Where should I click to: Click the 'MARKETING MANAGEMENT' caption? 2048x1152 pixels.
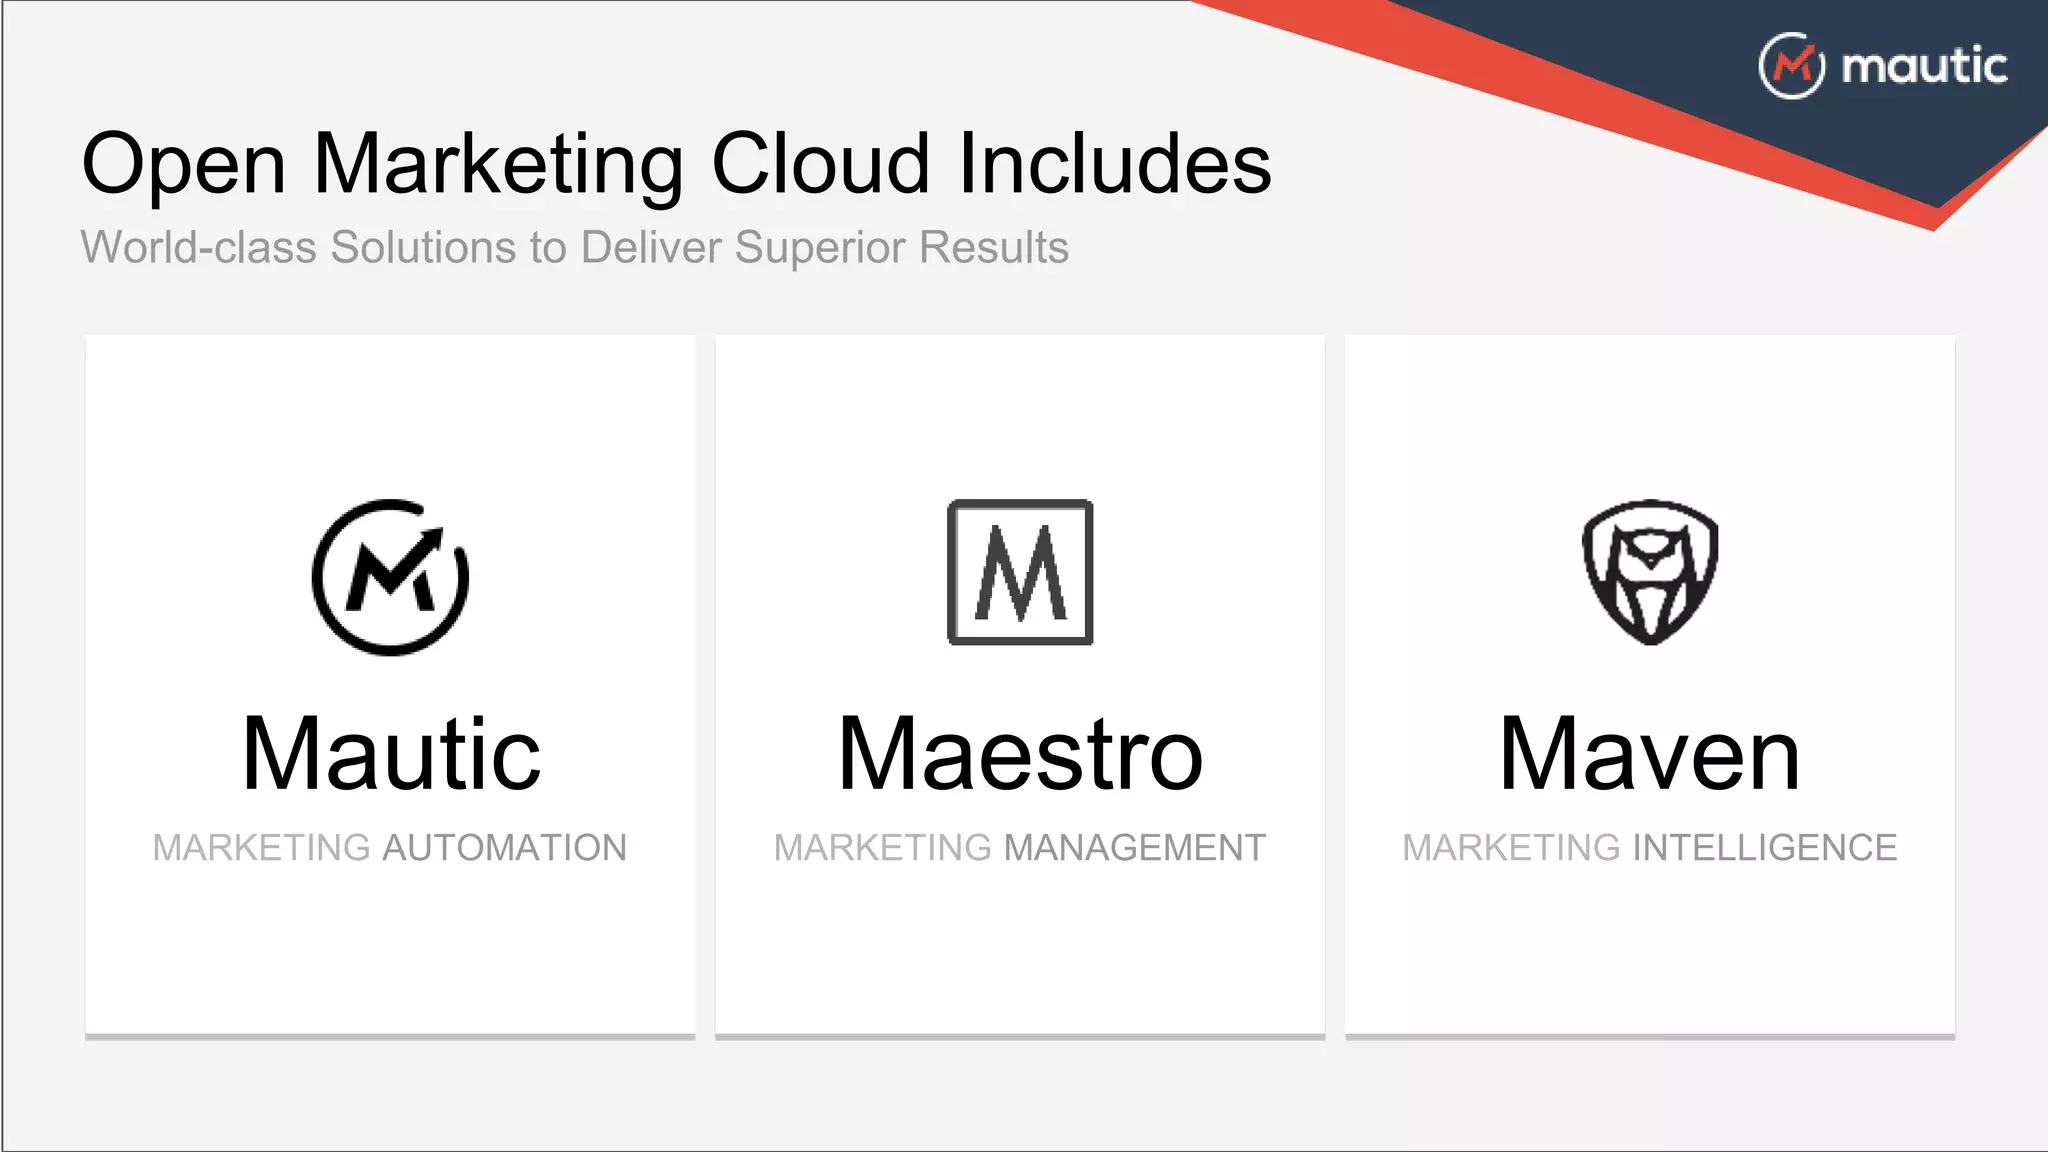point(1020,848)
